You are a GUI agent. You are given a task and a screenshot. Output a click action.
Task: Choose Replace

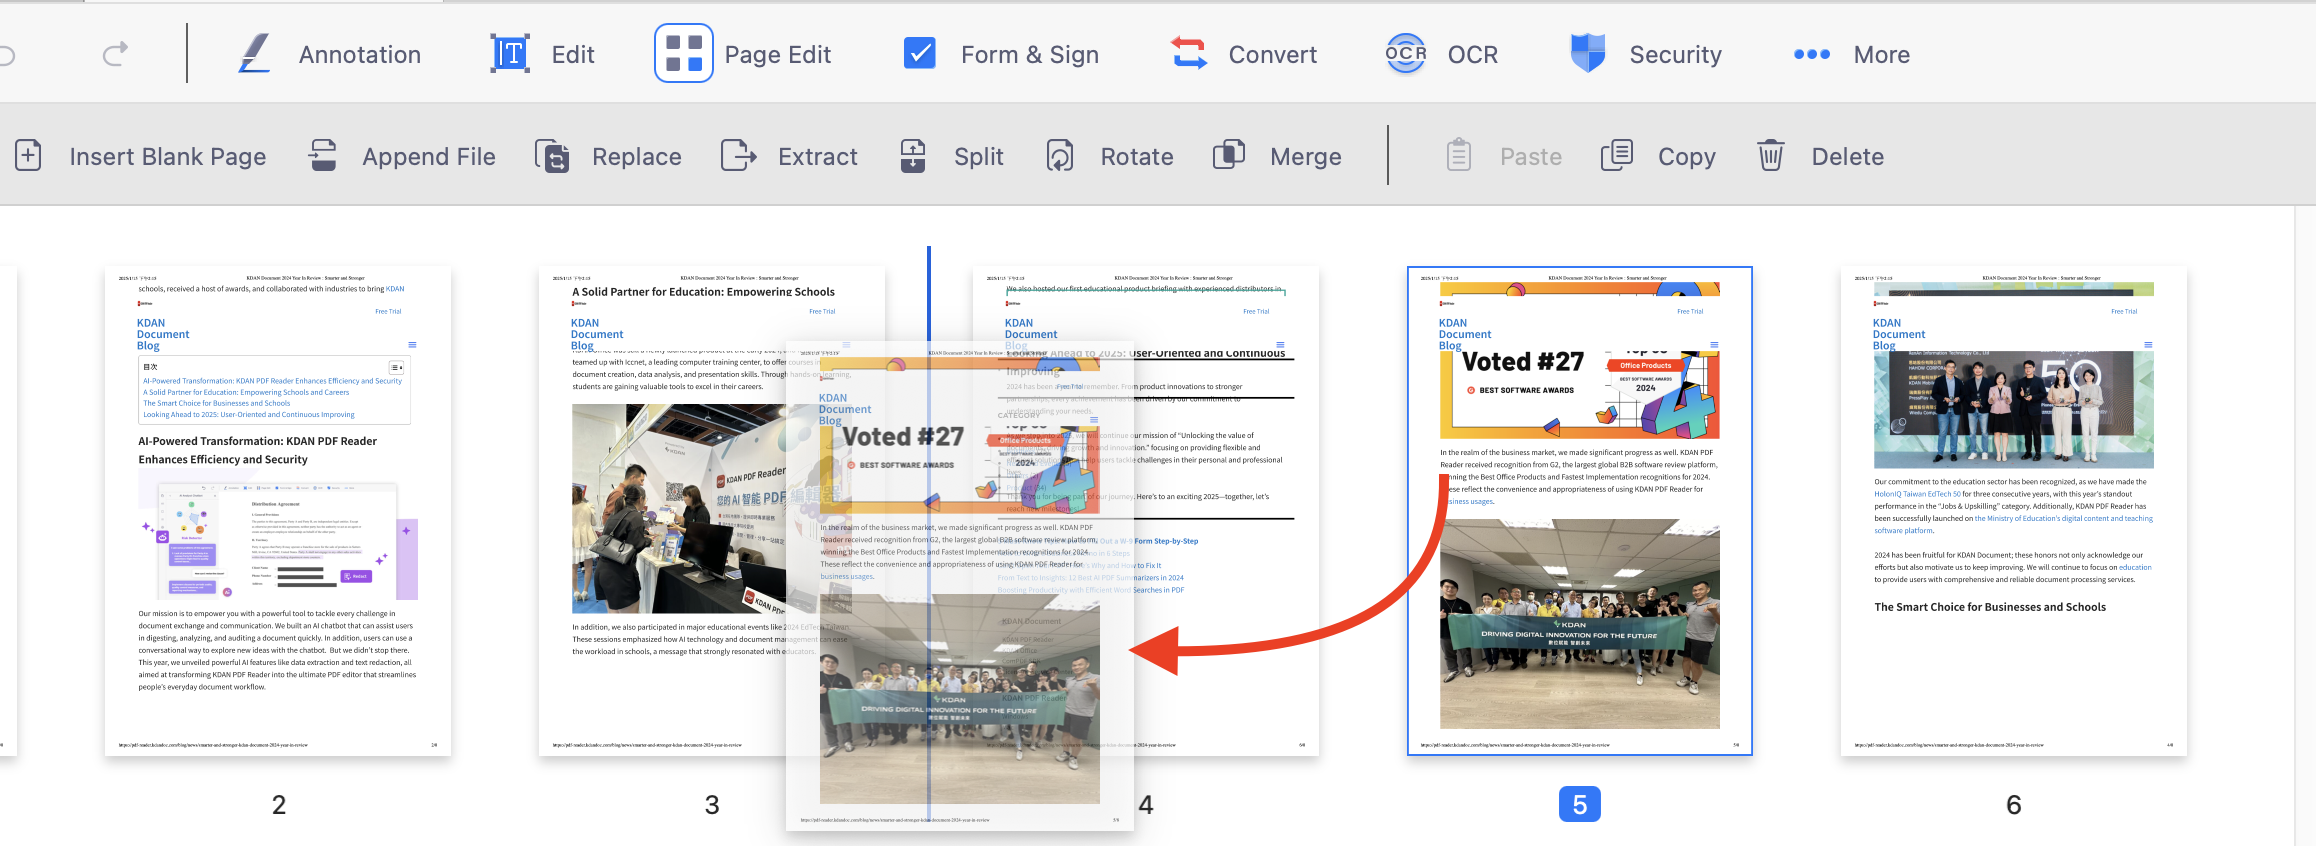point(637,157)
